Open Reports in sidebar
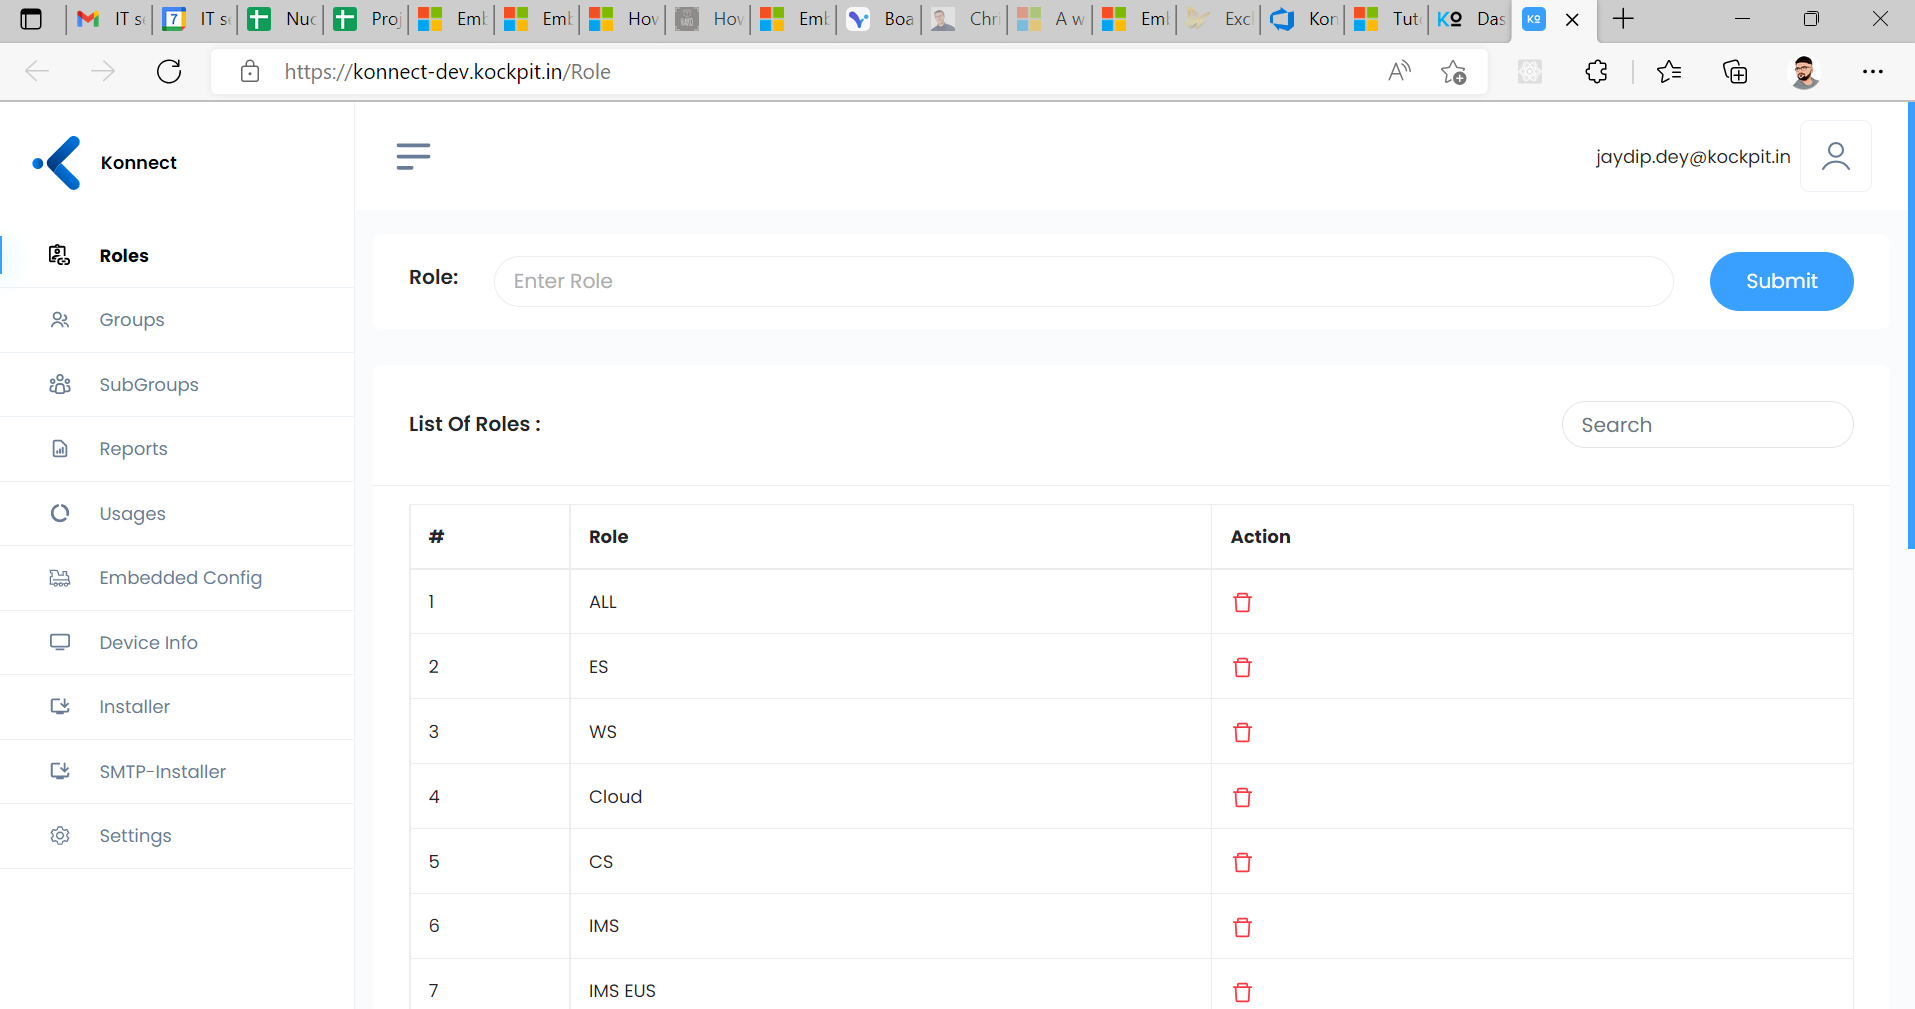 (x=177, y=449)
